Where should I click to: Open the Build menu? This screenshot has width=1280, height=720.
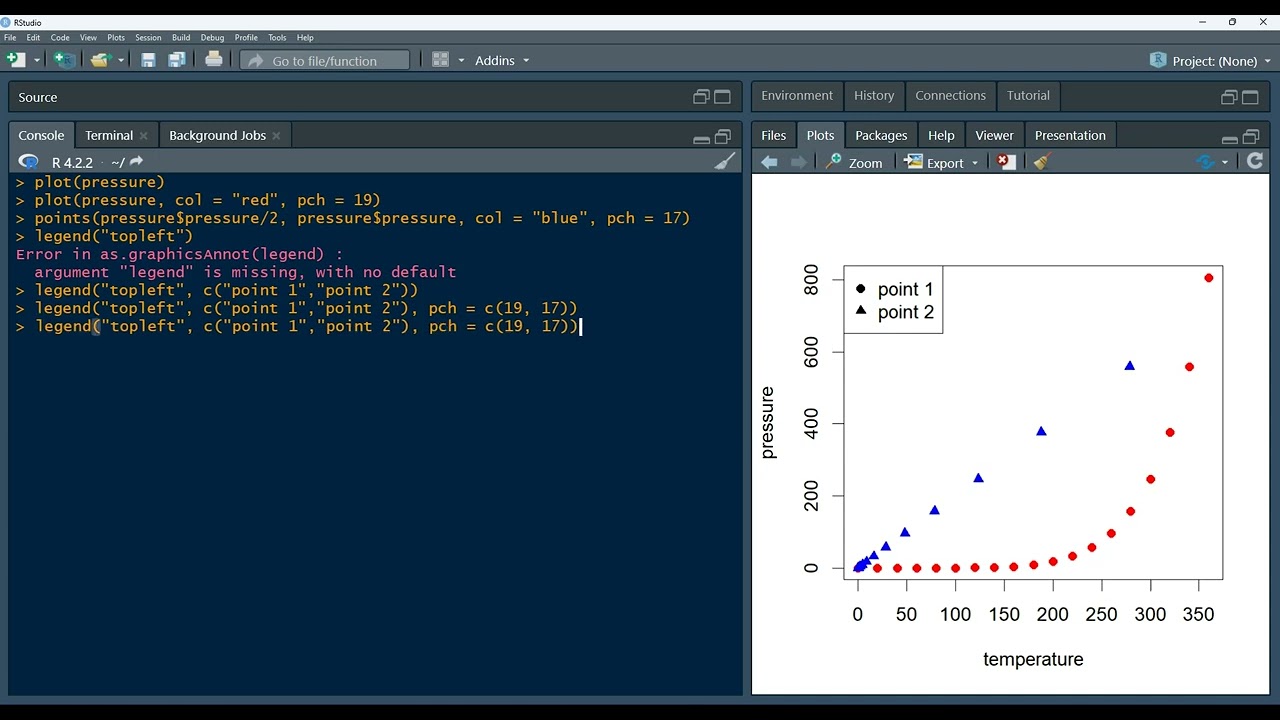tap(181, 38)
